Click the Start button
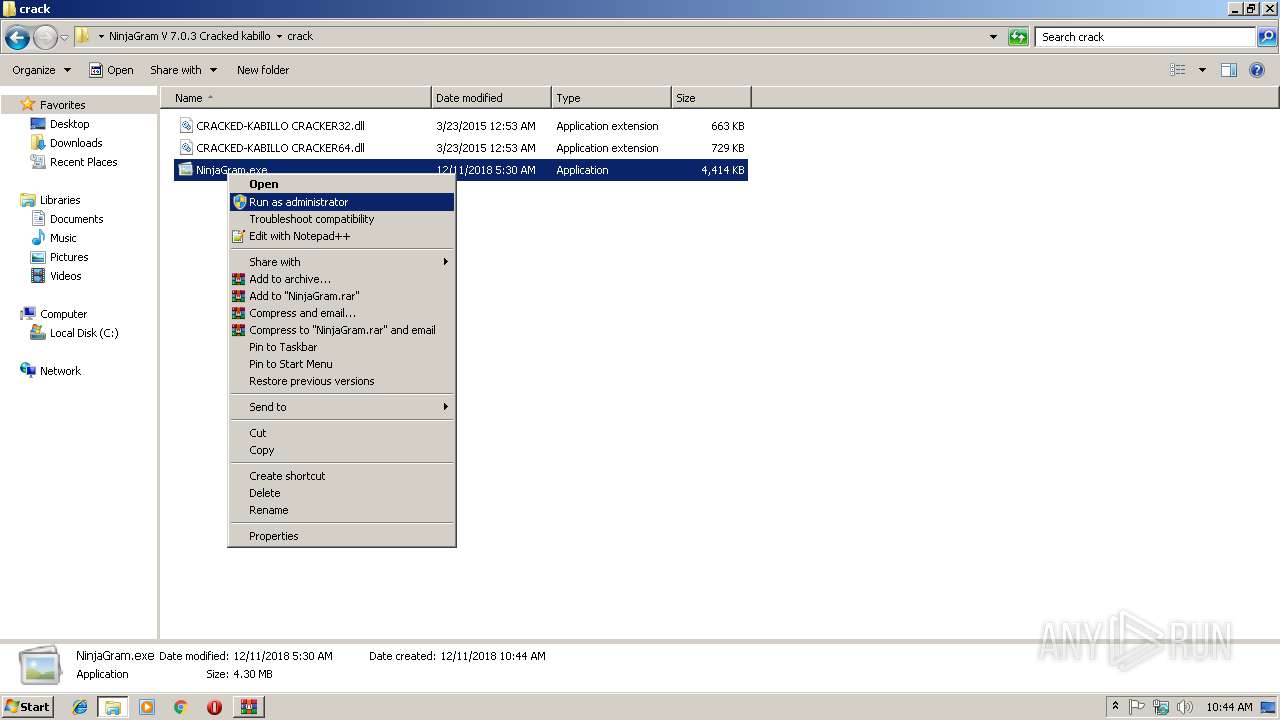 [x=27, y=707]
